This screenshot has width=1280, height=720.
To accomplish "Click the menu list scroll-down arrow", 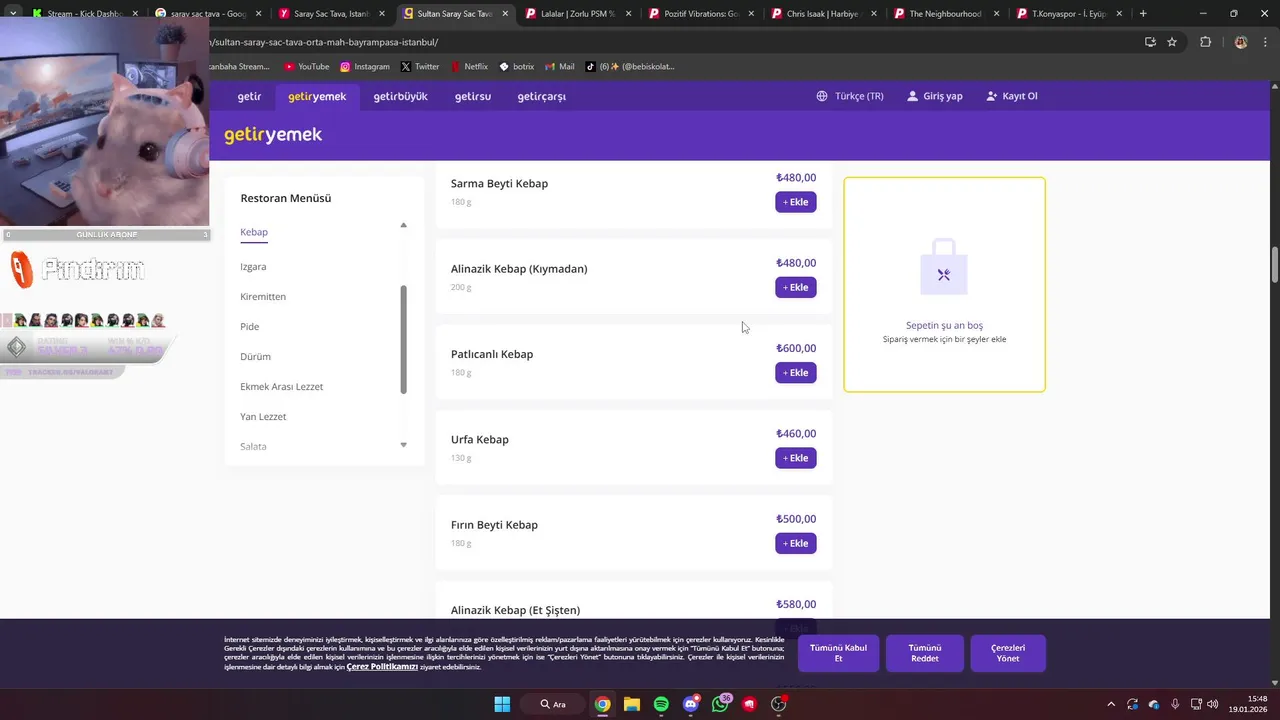I will 404,445.
